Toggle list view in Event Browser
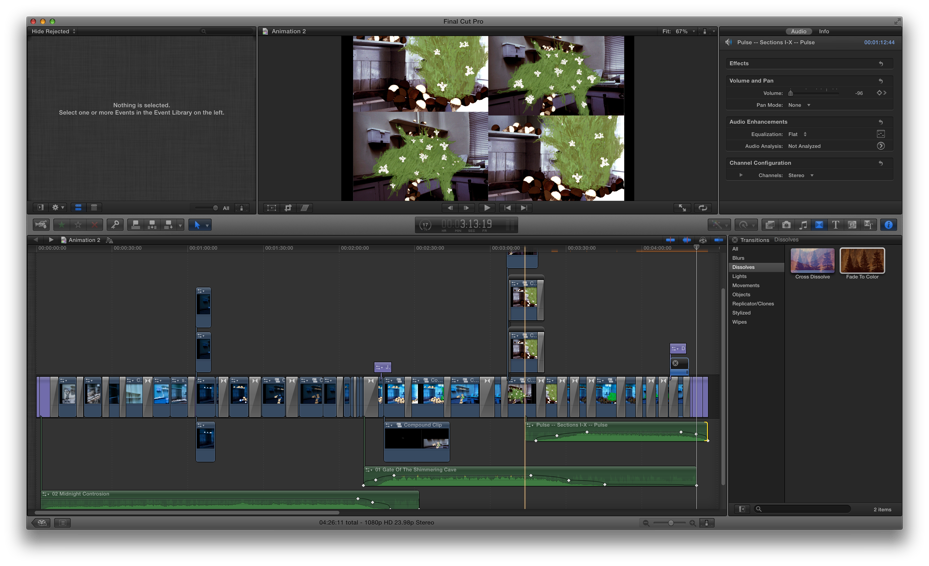Viewport: 929px width, 566px height. click(94, 208)
